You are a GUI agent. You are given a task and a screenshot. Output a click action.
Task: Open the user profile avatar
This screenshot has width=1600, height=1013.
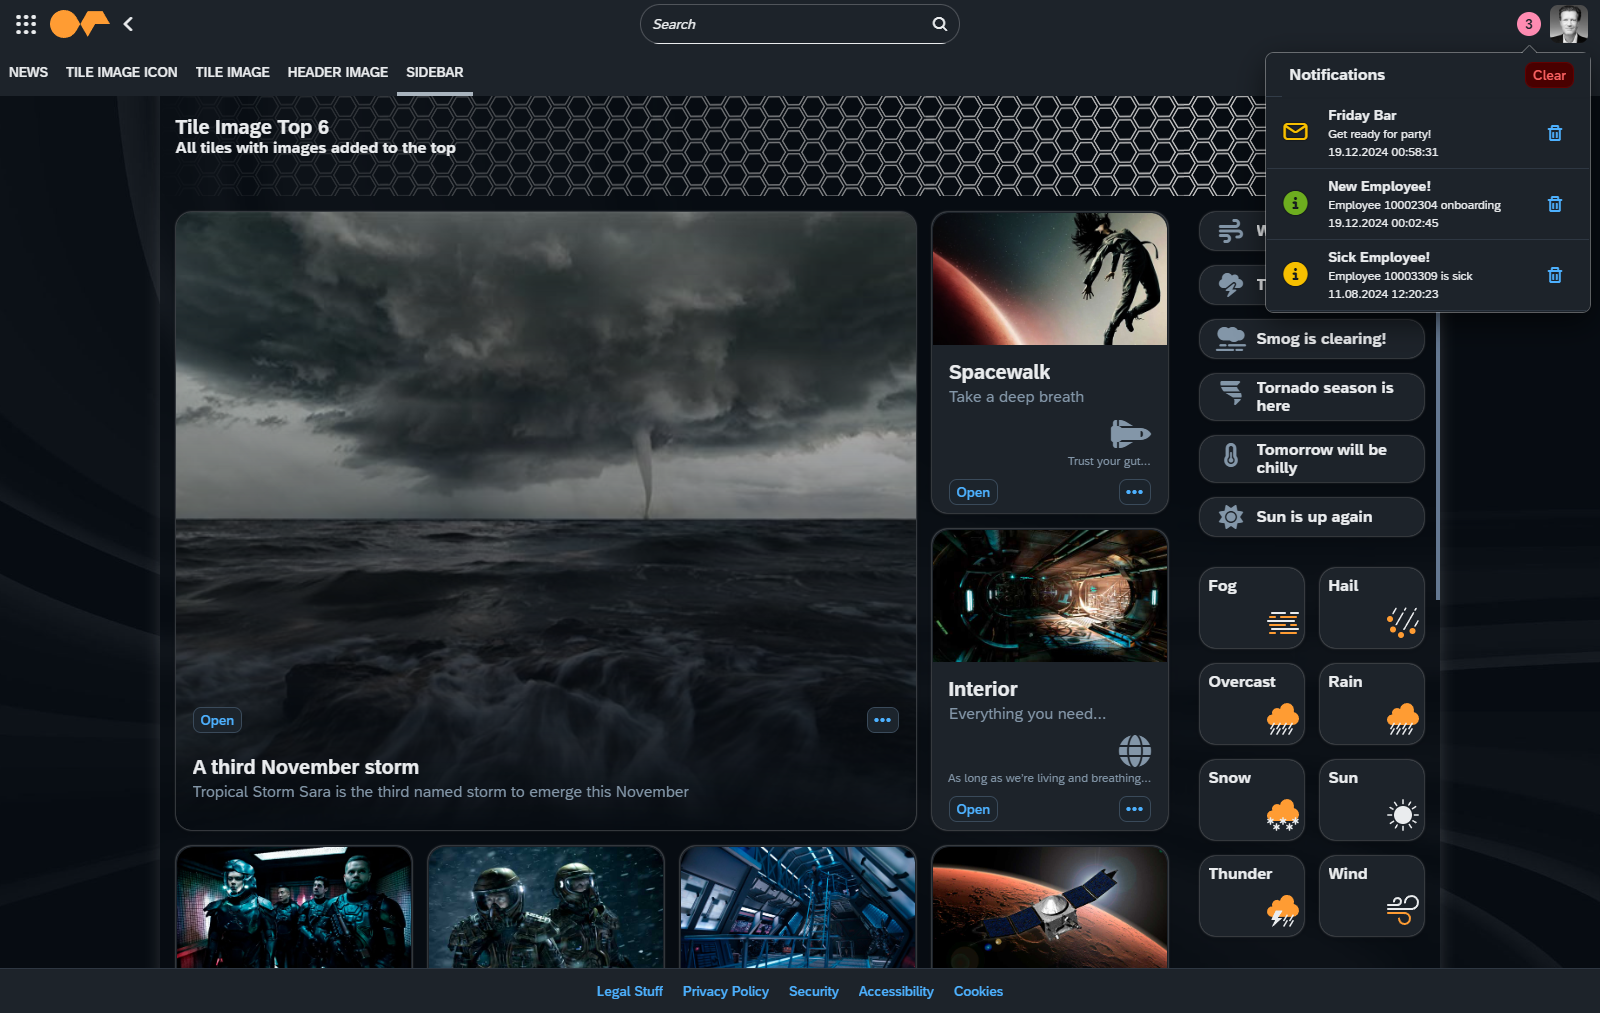tap(1568, 24)
